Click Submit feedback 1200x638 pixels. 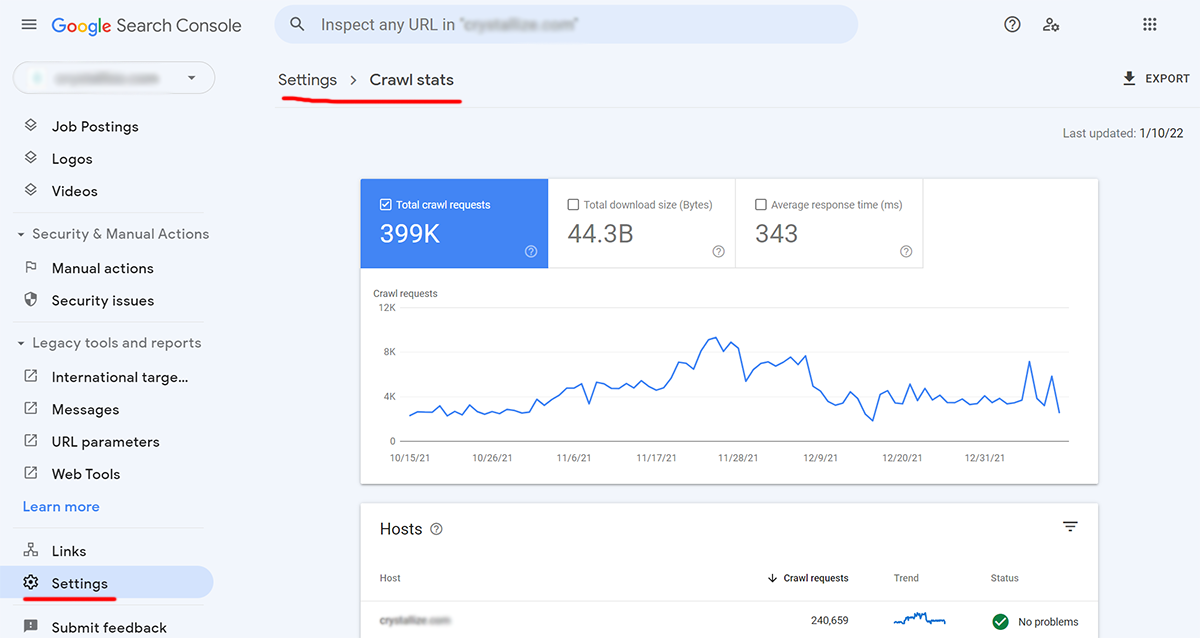[109, 627]
